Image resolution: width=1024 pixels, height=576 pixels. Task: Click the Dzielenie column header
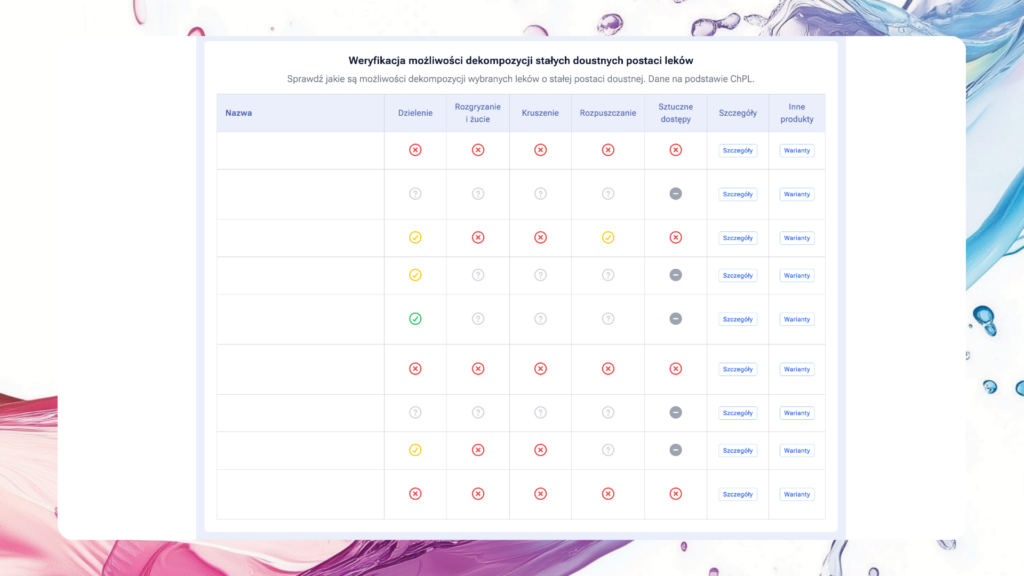[x=415, y=113]
